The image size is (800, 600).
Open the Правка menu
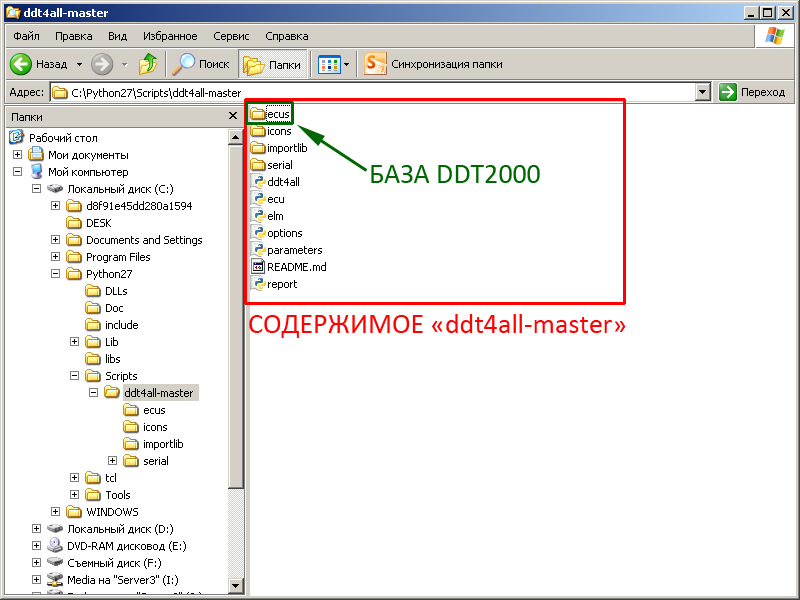(73, 36)
